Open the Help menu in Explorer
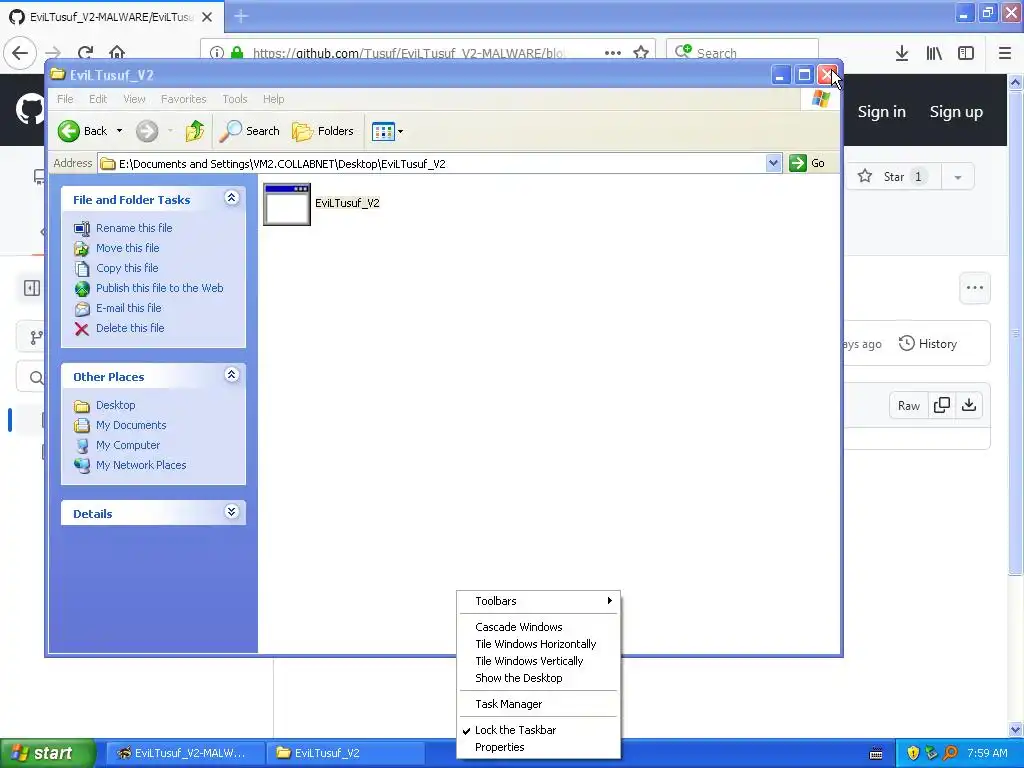 tap(274, 99)
